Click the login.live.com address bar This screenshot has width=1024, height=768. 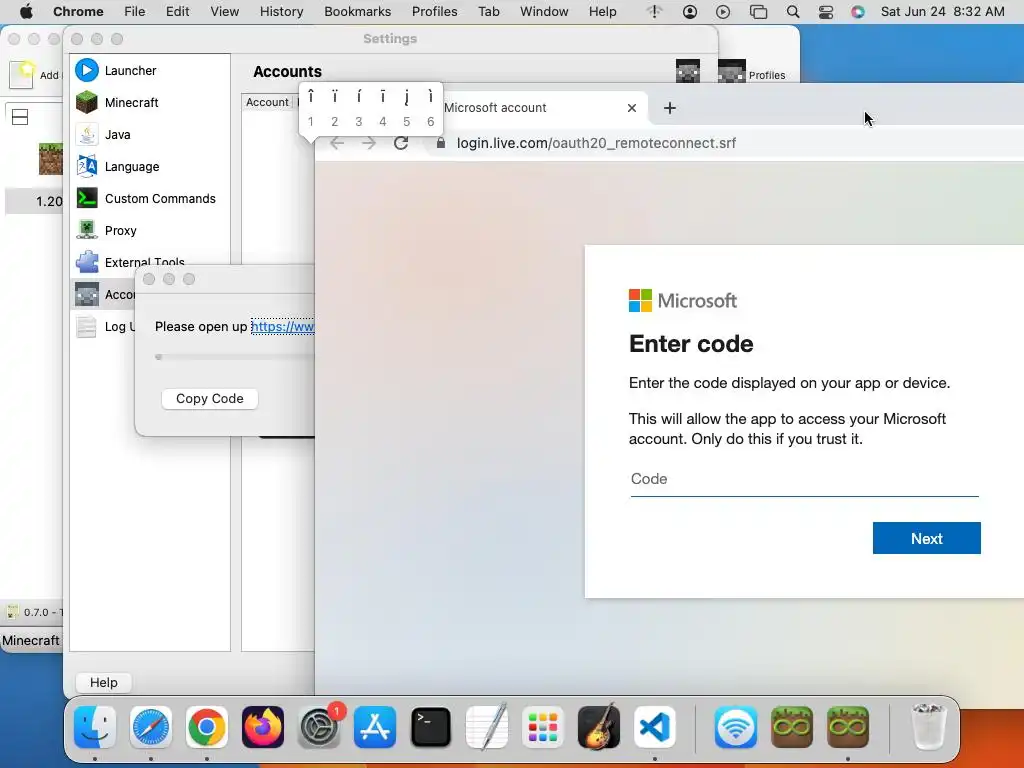[596, 143]
